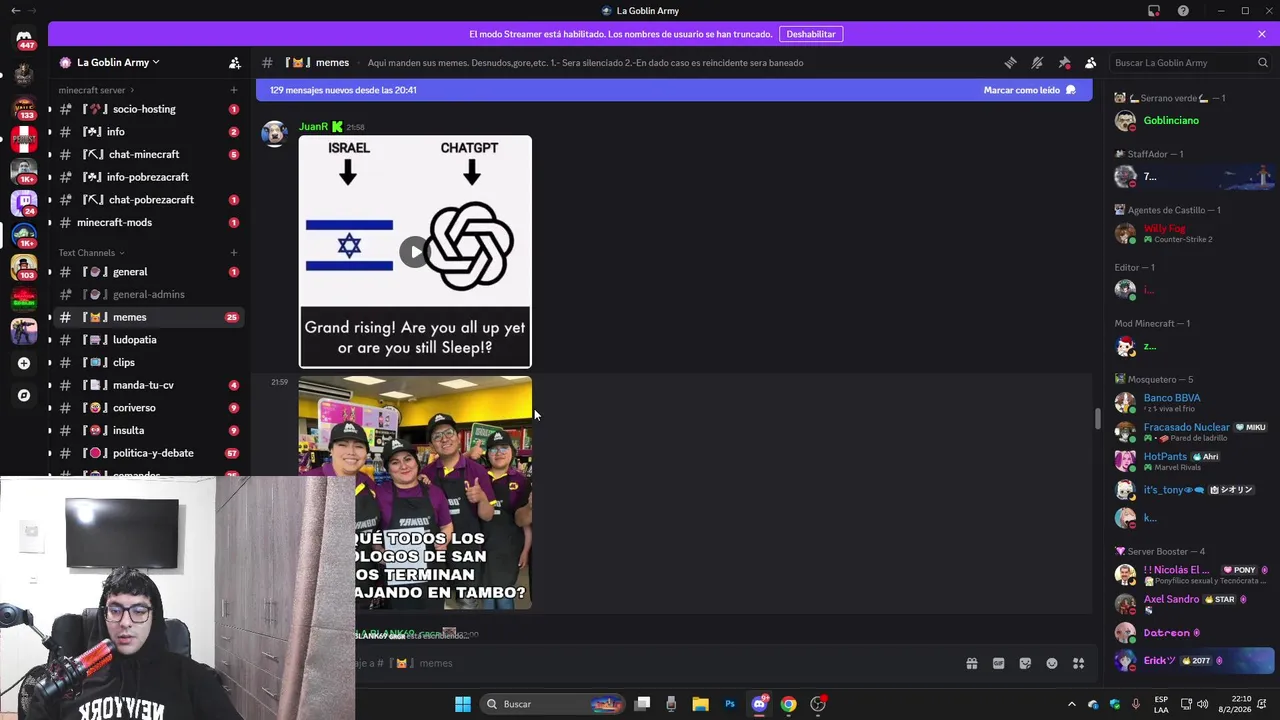Viewport: 1280px width, 720px height.
Task: Click Windows taskbar Buscar search box
Action: 552,704
